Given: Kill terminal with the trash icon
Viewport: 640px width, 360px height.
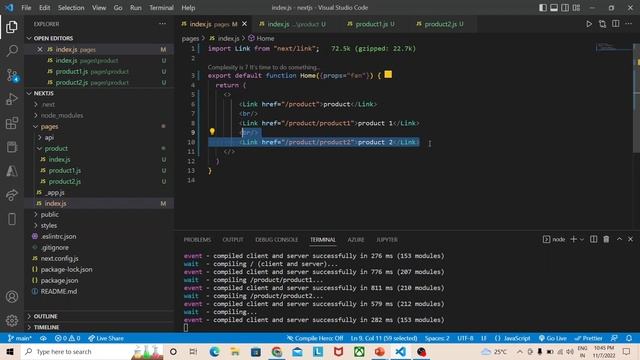Looking at the screenshot, I should [x=606, y=239].
